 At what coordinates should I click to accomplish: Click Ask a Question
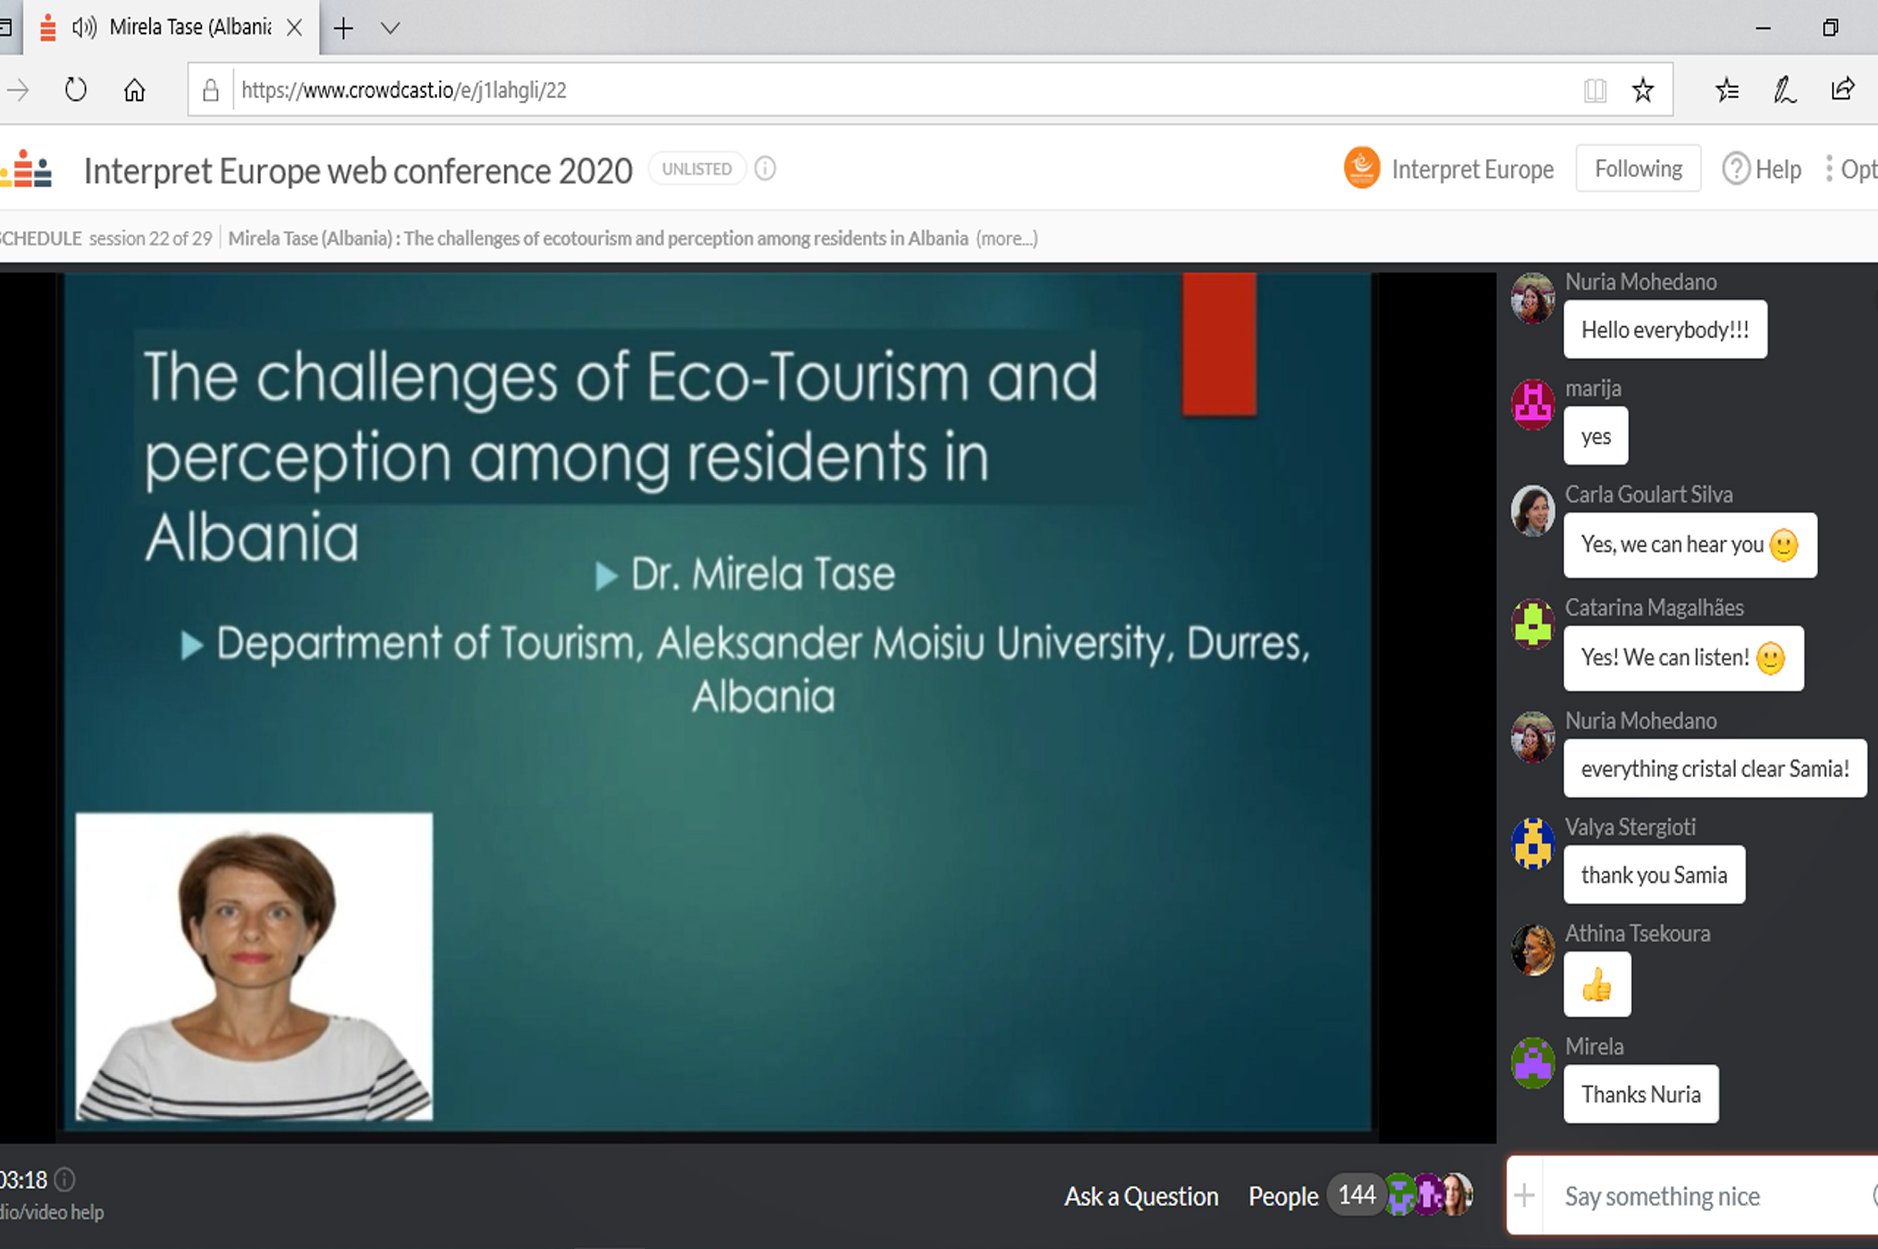pos(1141,1196)
